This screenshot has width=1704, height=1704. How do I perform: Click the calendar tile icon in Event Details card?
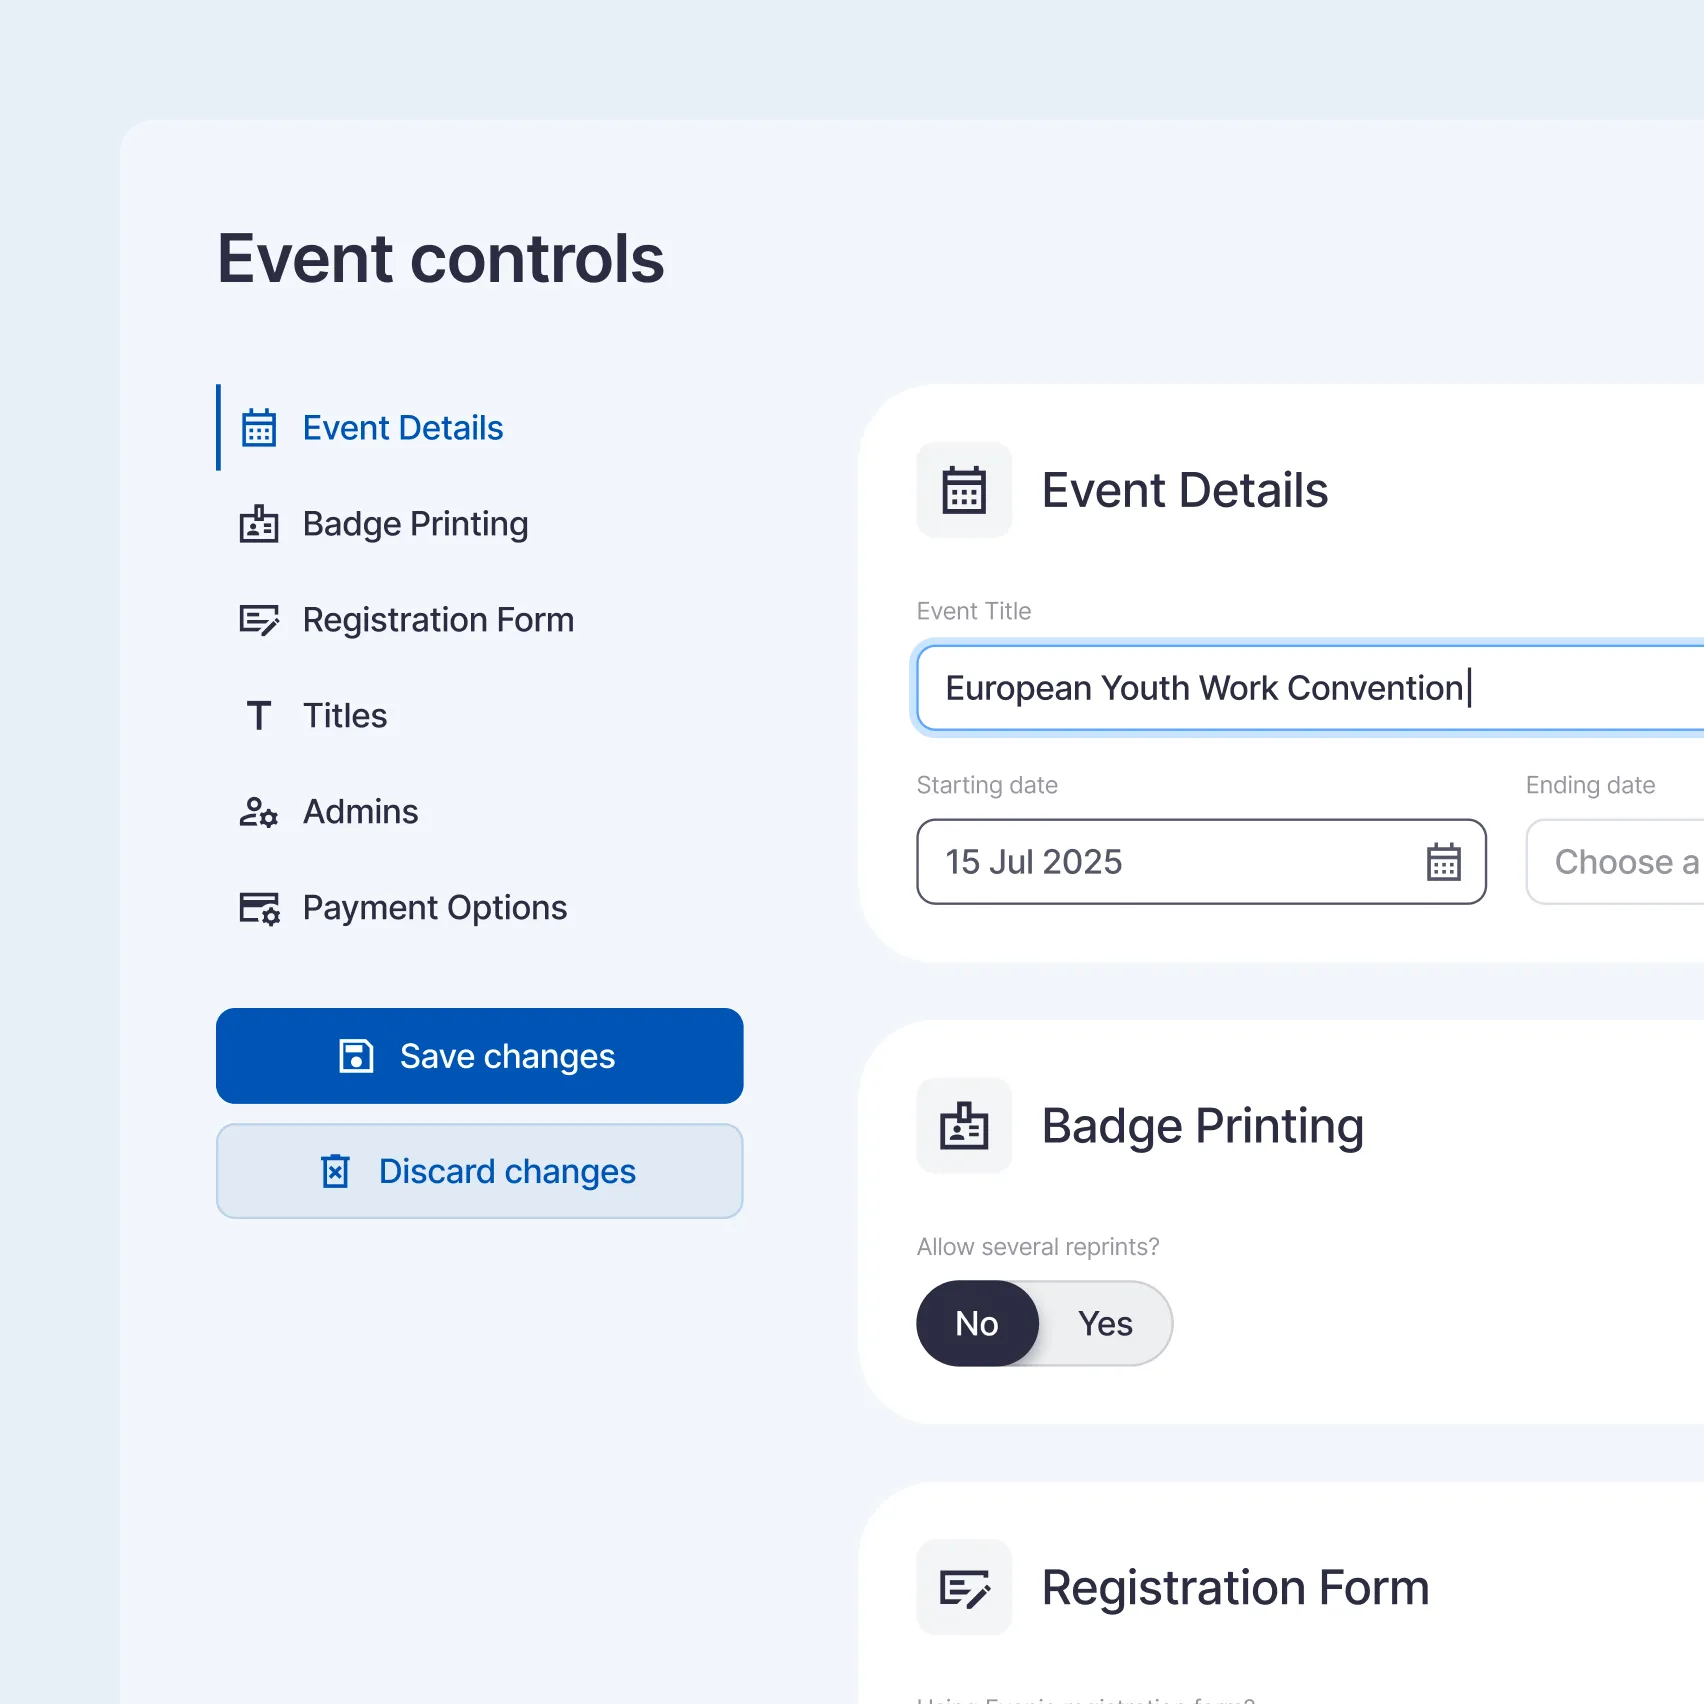click(x=964, y=490)
